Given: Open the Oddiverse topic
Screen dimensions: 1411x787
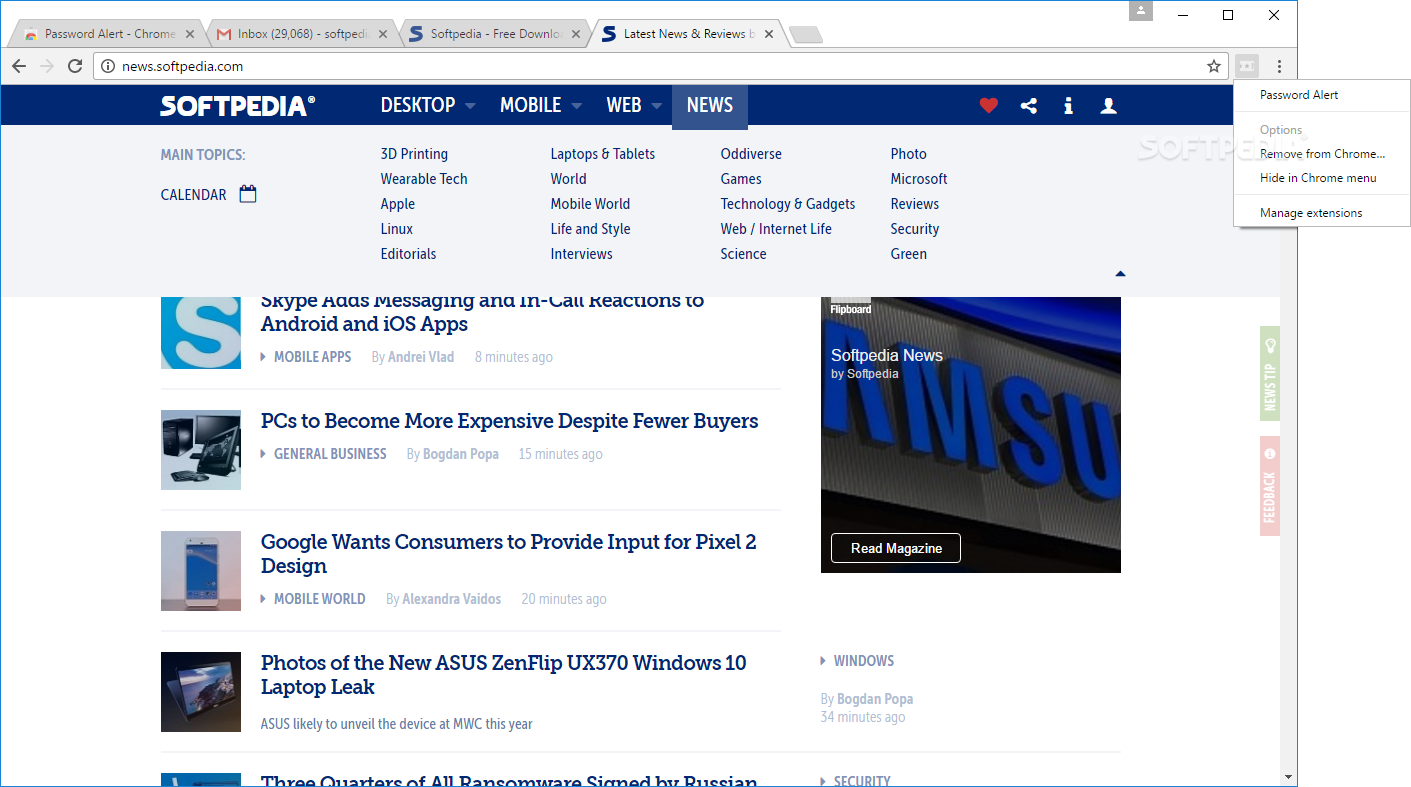Looking at the screenshot, I should [x=751, y=154].
